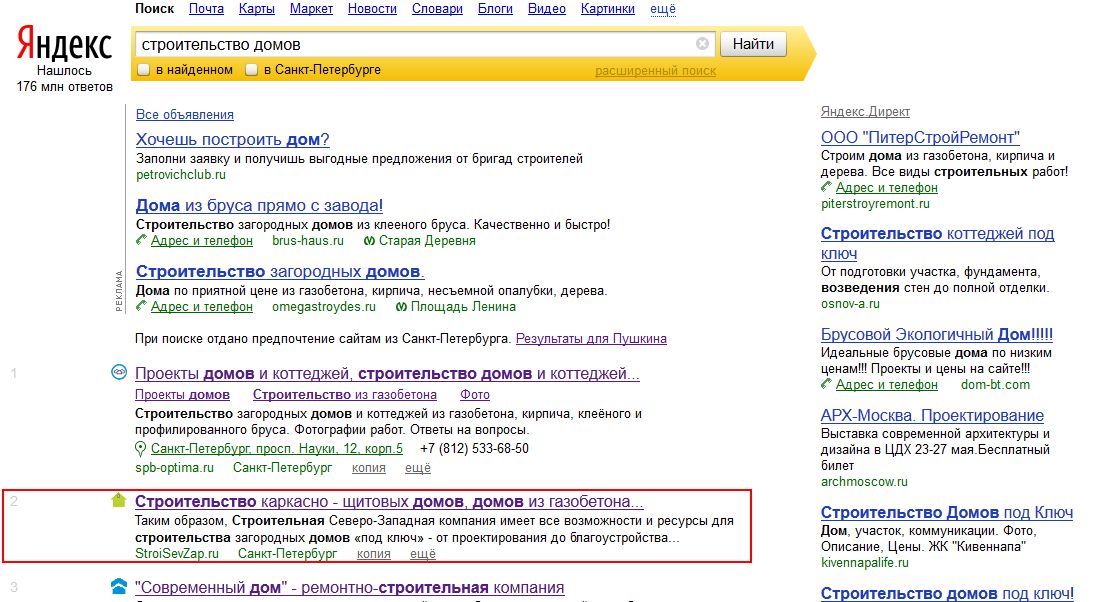Click the green house favicon beside result 2
This screenshot has height=602, width=1112.
pos(119,500)
